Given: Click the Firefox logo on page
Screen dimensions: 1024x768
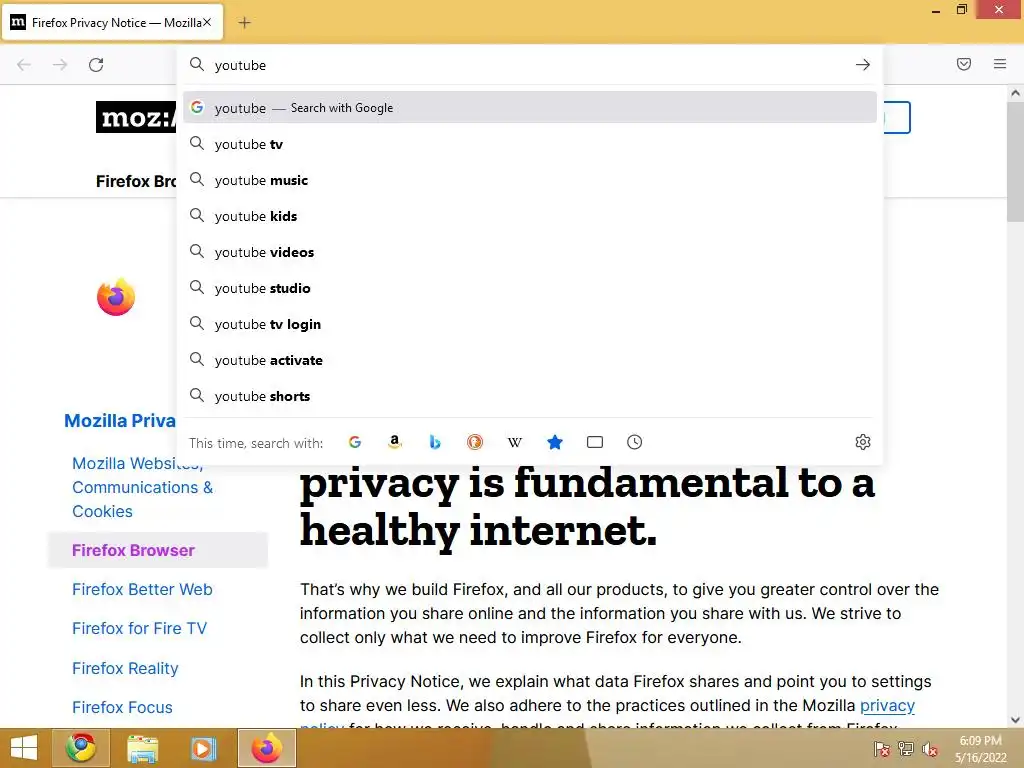Looking at the screenshot, I should pos(116,297).
